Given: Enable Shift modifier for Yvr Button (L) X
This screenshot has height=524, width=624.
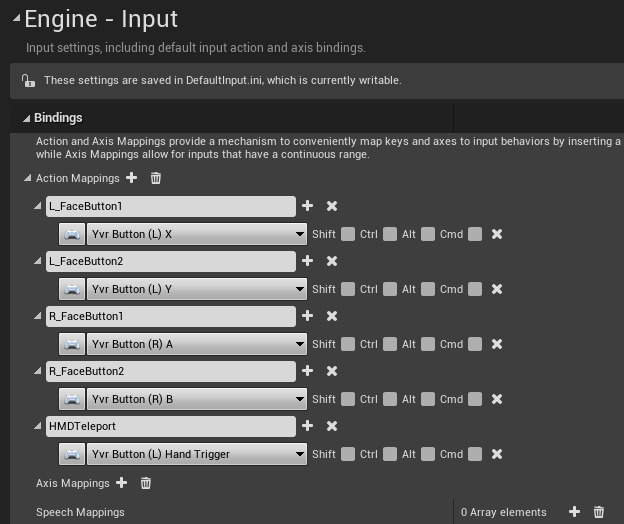Looking at the screenshot, I should click(x=347, y=234).
